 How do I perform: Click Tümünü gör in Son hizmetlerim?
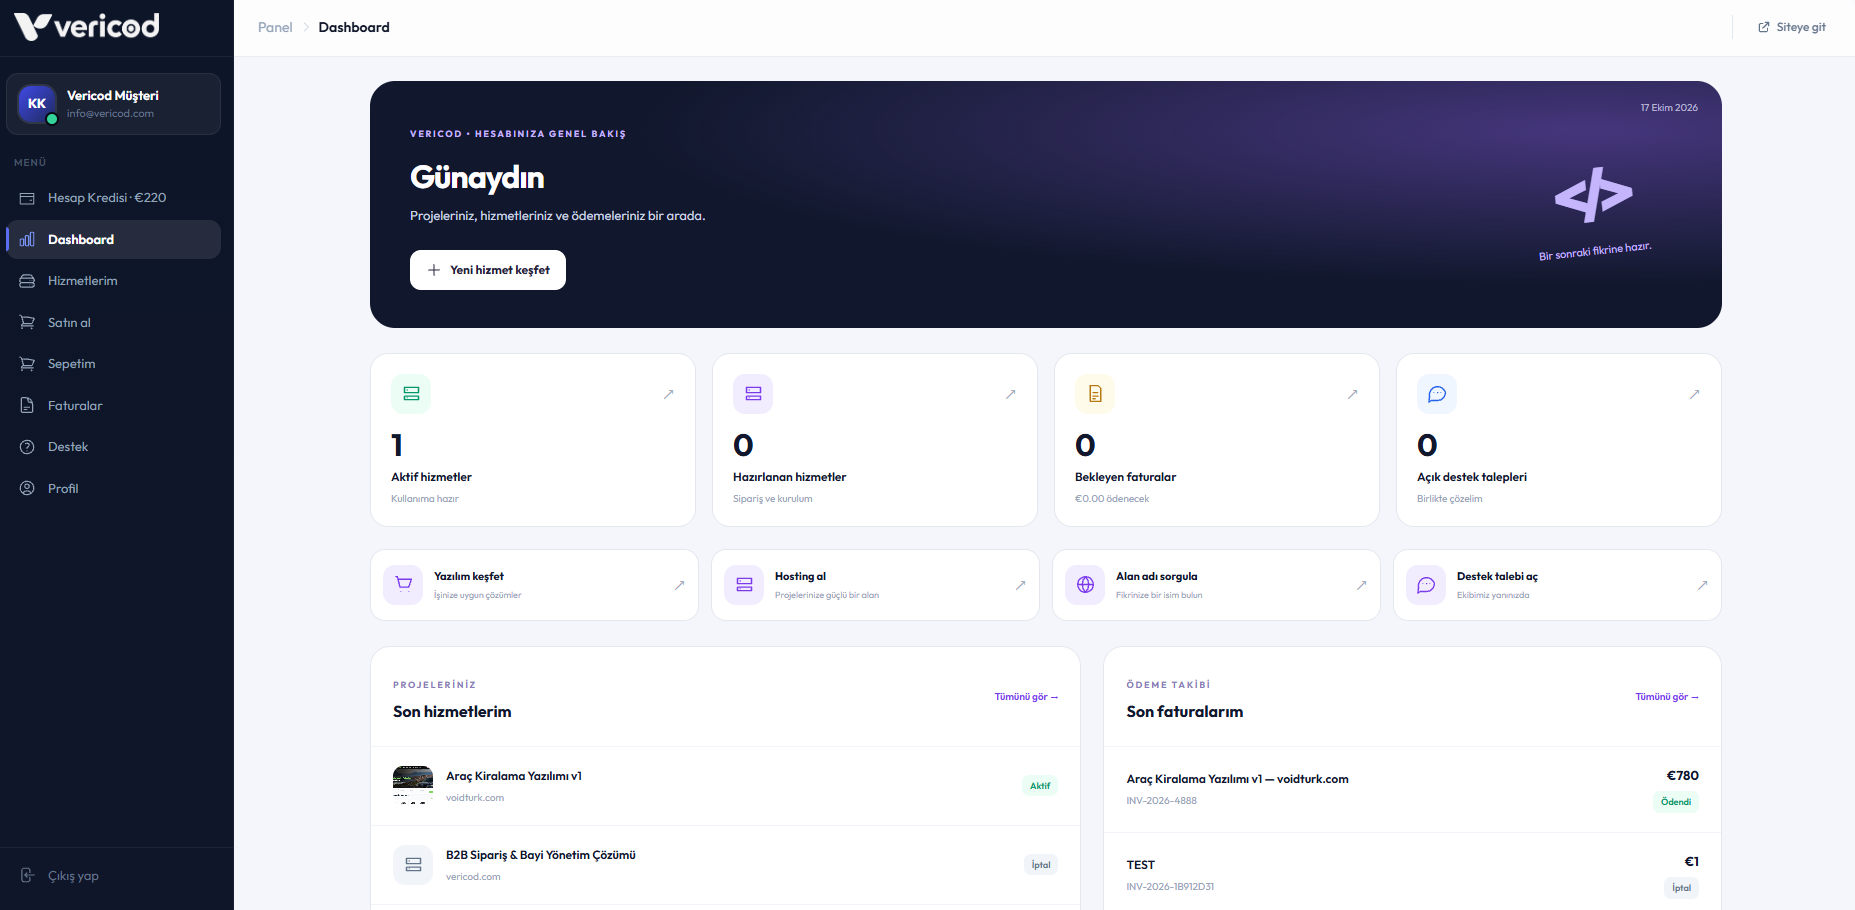(x=1026, y=697)
